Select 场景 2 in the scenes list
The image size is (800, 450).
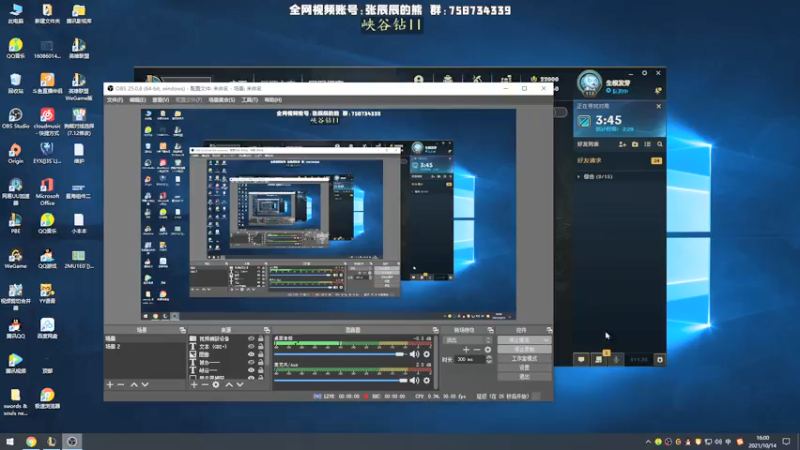pyautogui.click(x=145, y=346)
